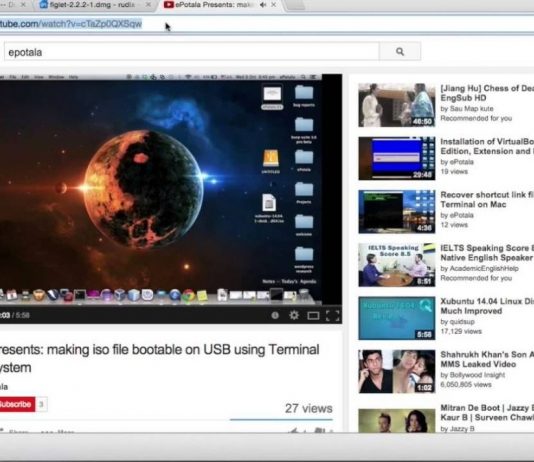Screen dimensions: 534x462
Task: Click the 12 views text
Action: [x=454, y=225]
